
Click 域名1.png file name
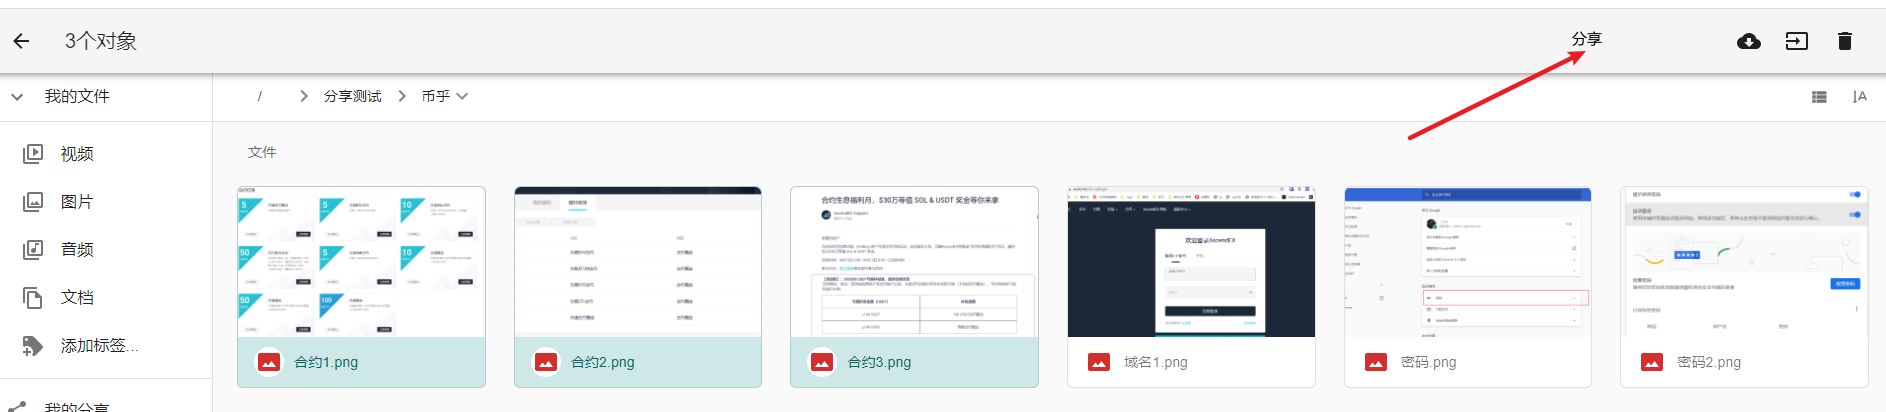[1156, 362]
